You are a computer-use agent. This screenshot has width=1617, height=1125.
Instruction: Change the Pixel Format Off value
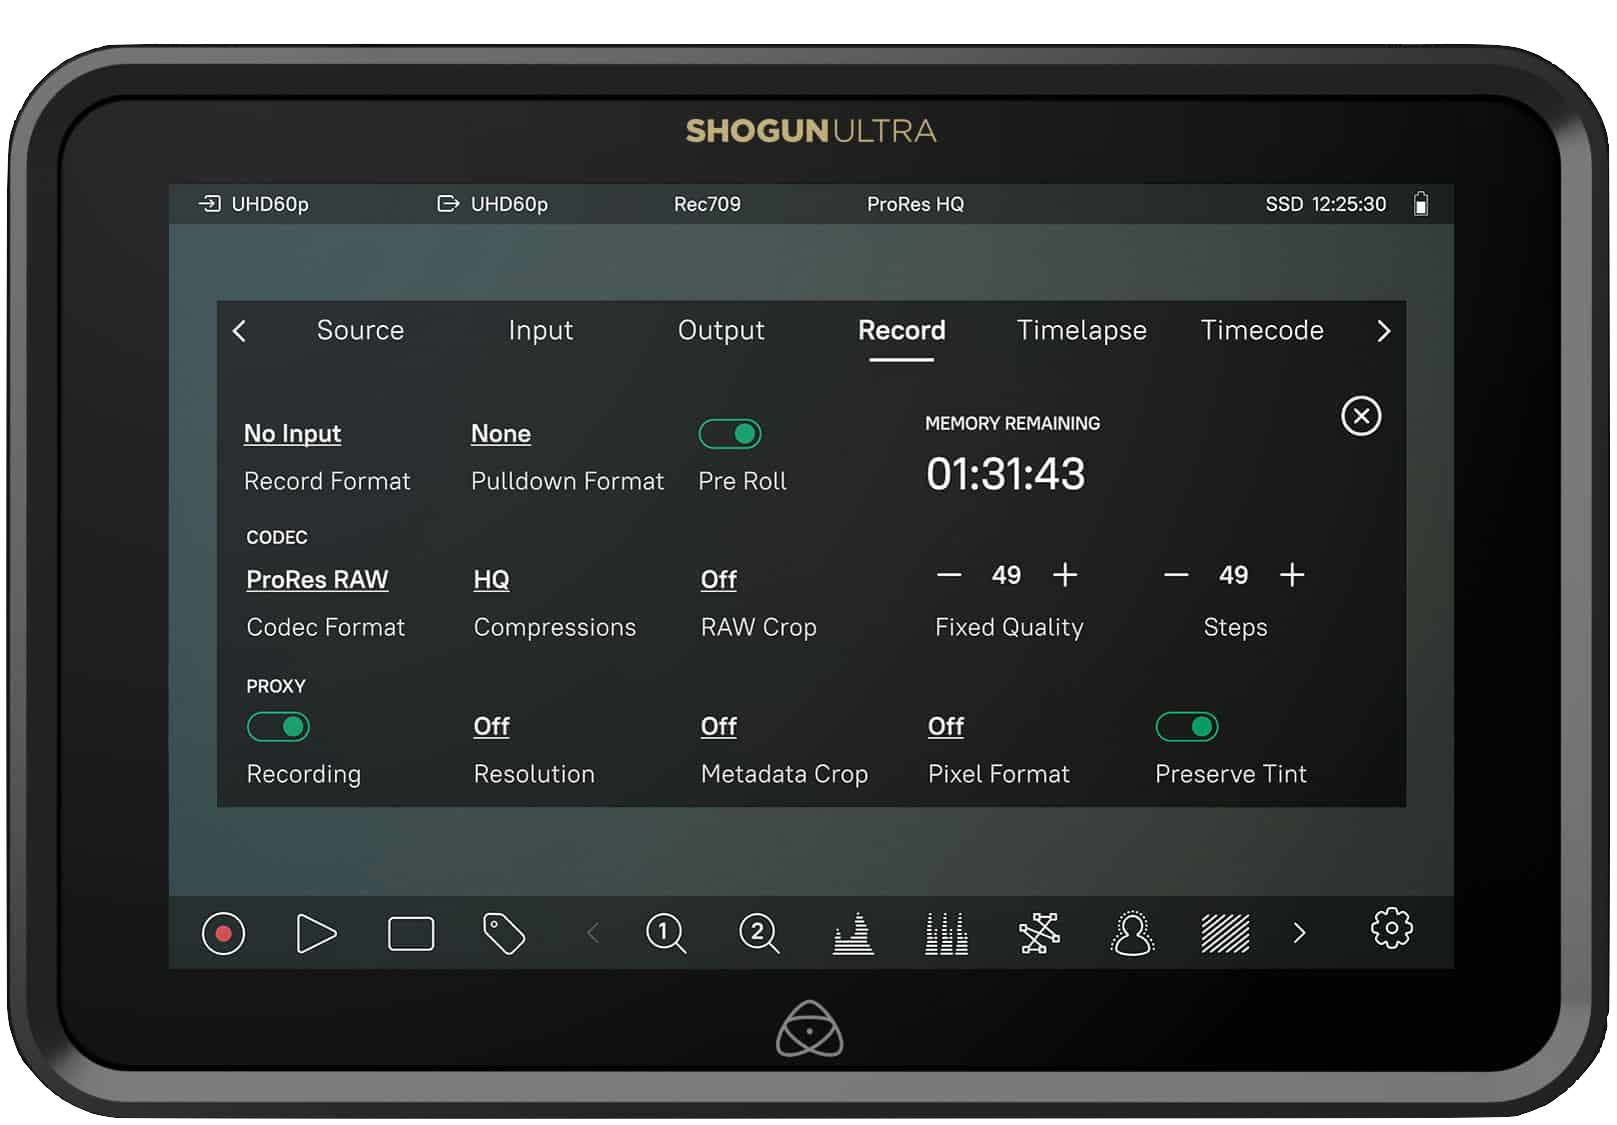pos(945,727)
